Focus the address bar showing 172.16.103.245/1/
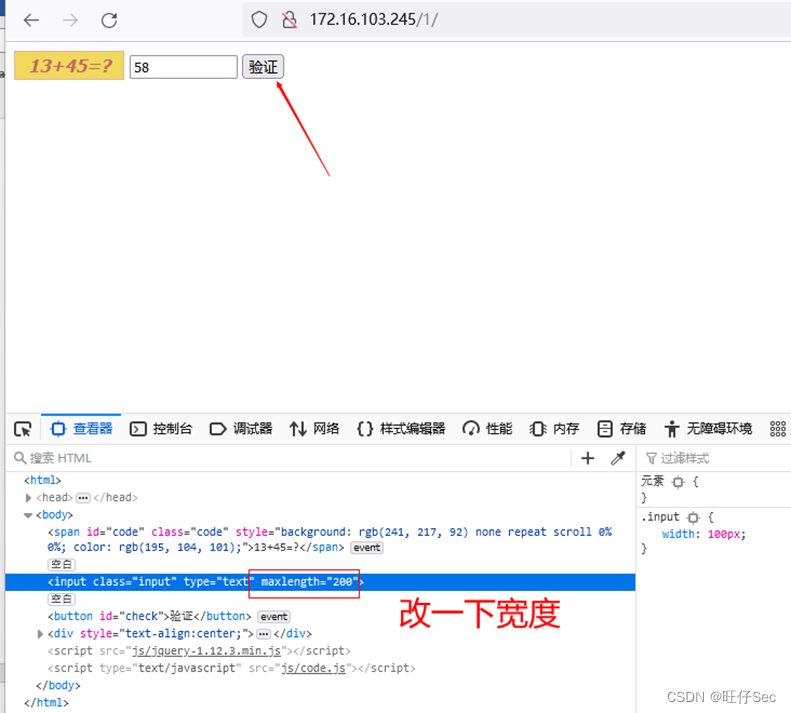This screenshot has height=713, width=791. (x=515, y=20)
